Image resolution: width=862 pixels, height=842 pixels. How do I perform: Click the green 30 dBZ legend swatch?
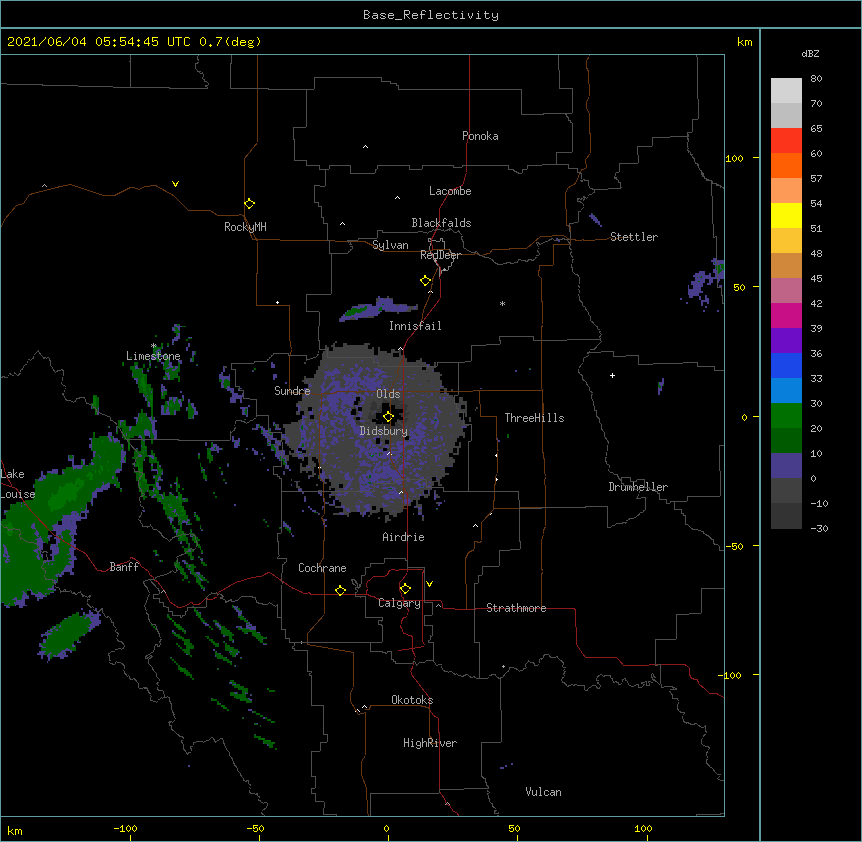(x=786, y=416)
